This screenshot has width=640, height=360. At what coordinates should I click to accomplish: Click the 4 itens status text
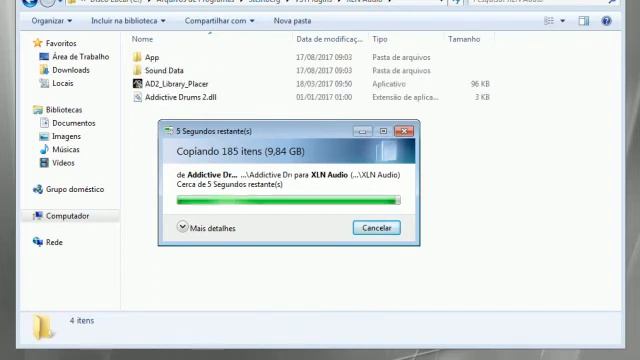[x=82, y=321]
